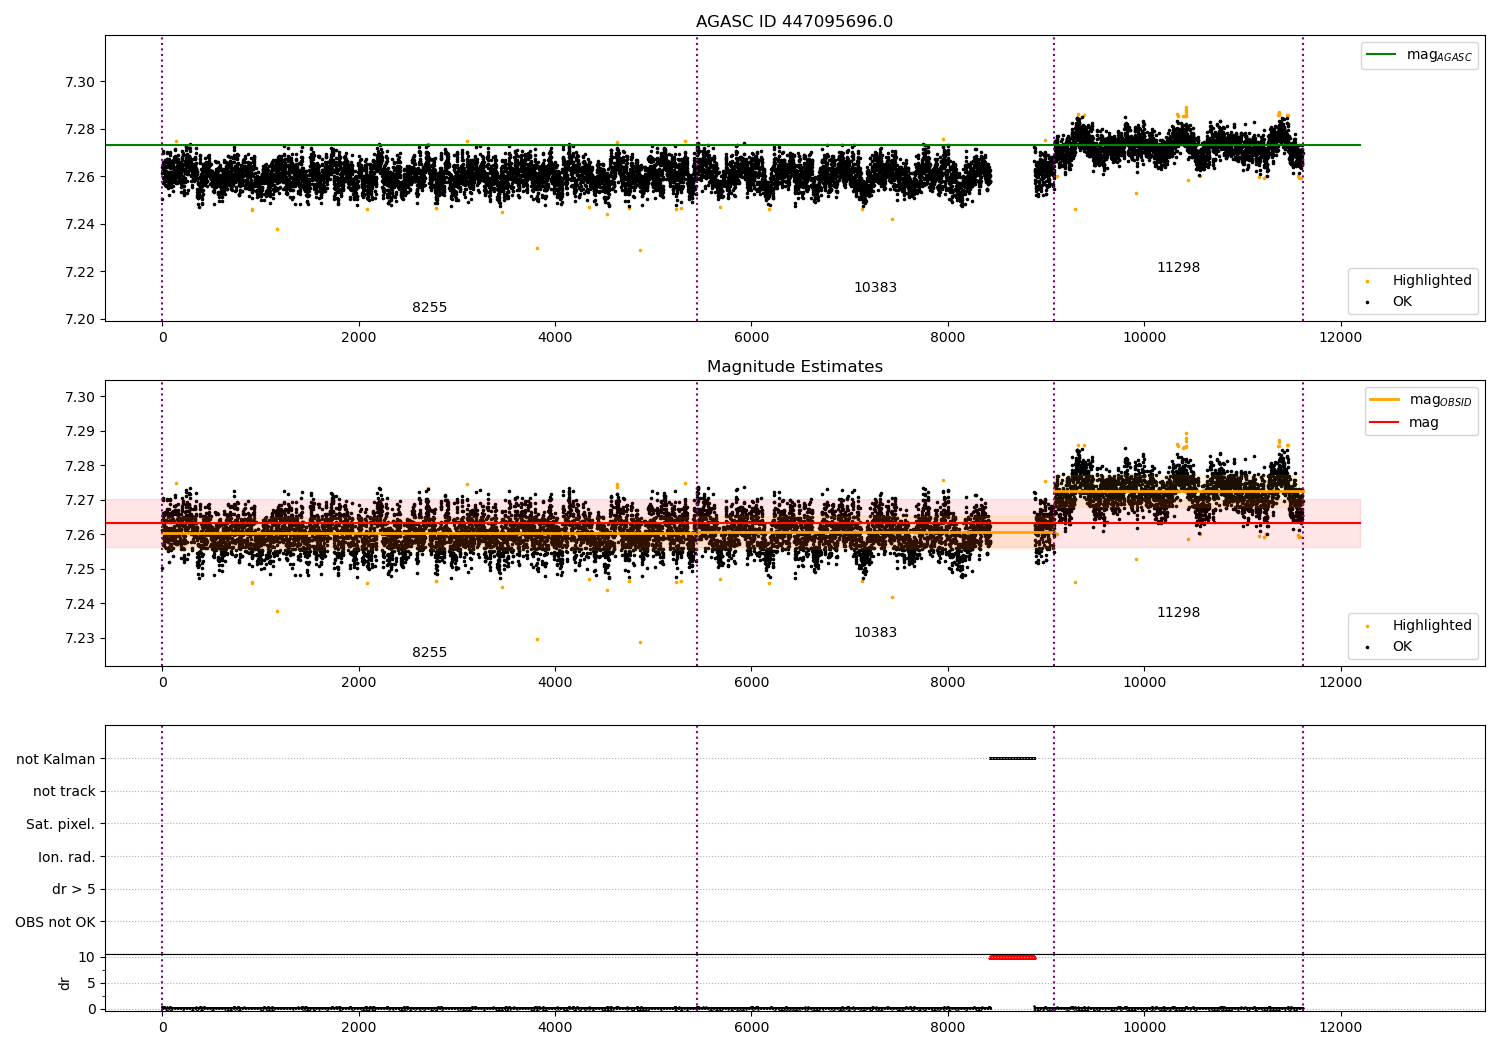Select the 'Sat. pixel.' row label
This screenshot has height=1050, width=1500.
tap(61, 825)
